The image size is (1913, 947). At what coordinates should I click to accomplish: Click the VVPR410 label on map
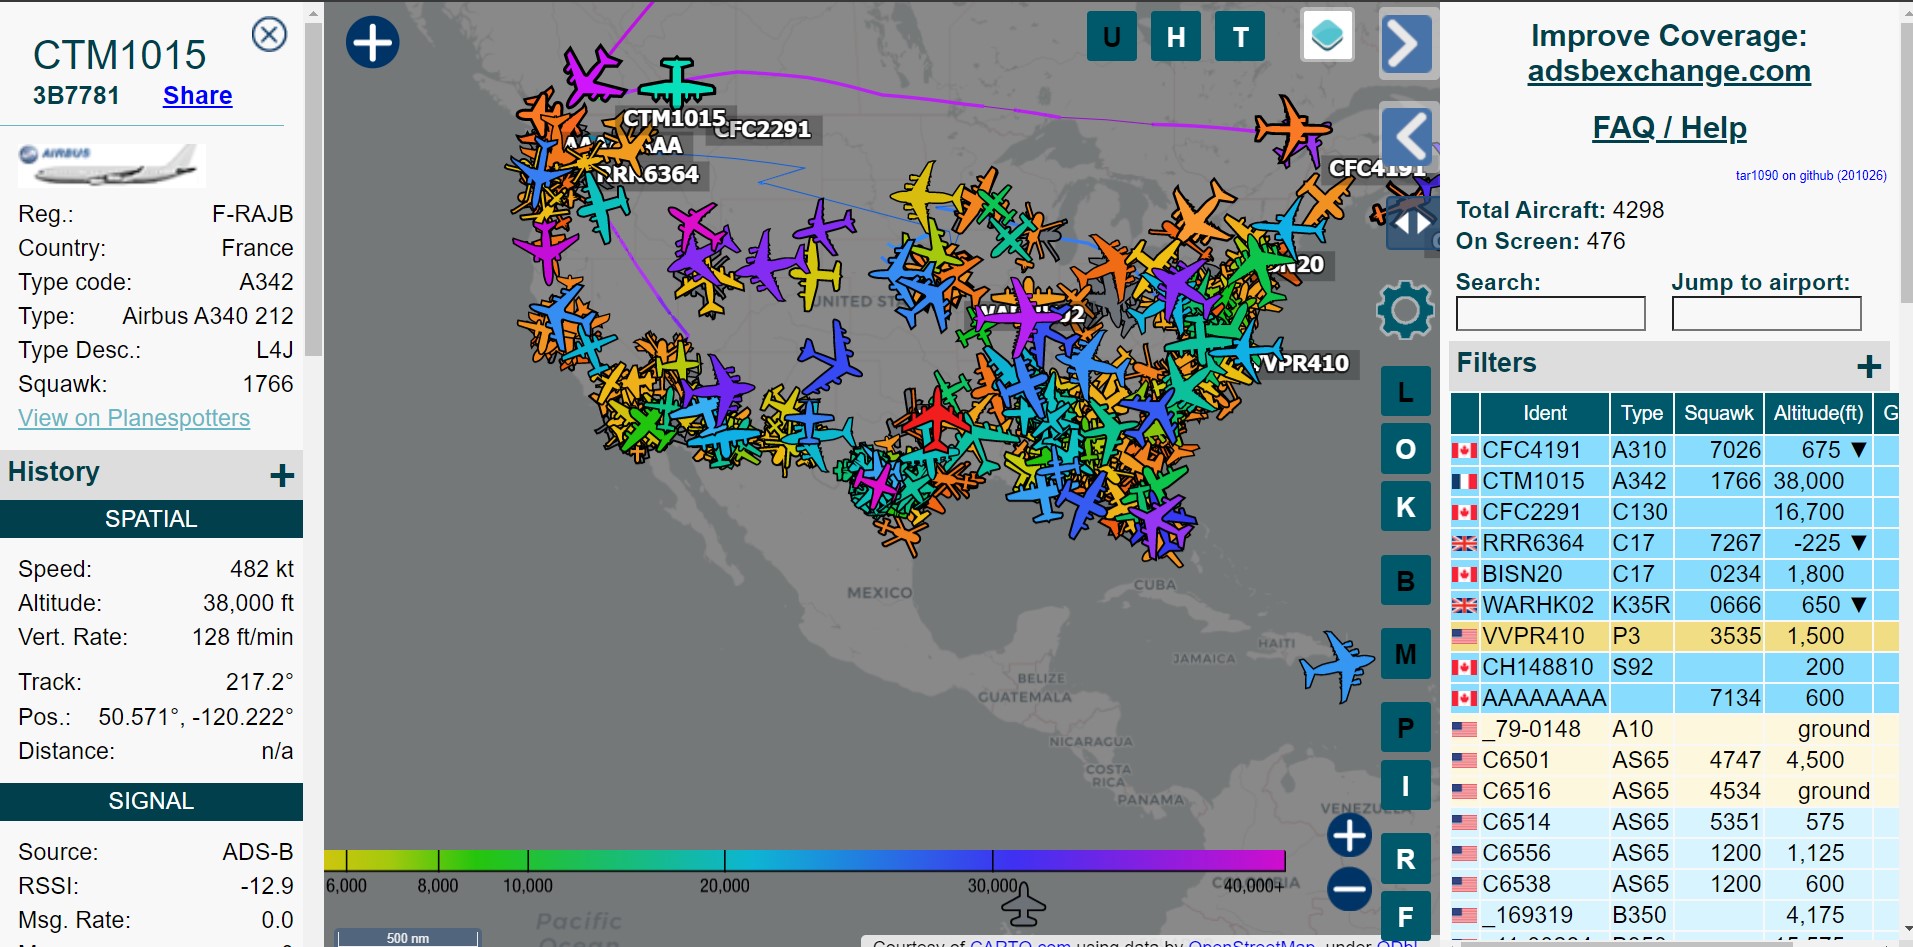[x=1302, y=363]
